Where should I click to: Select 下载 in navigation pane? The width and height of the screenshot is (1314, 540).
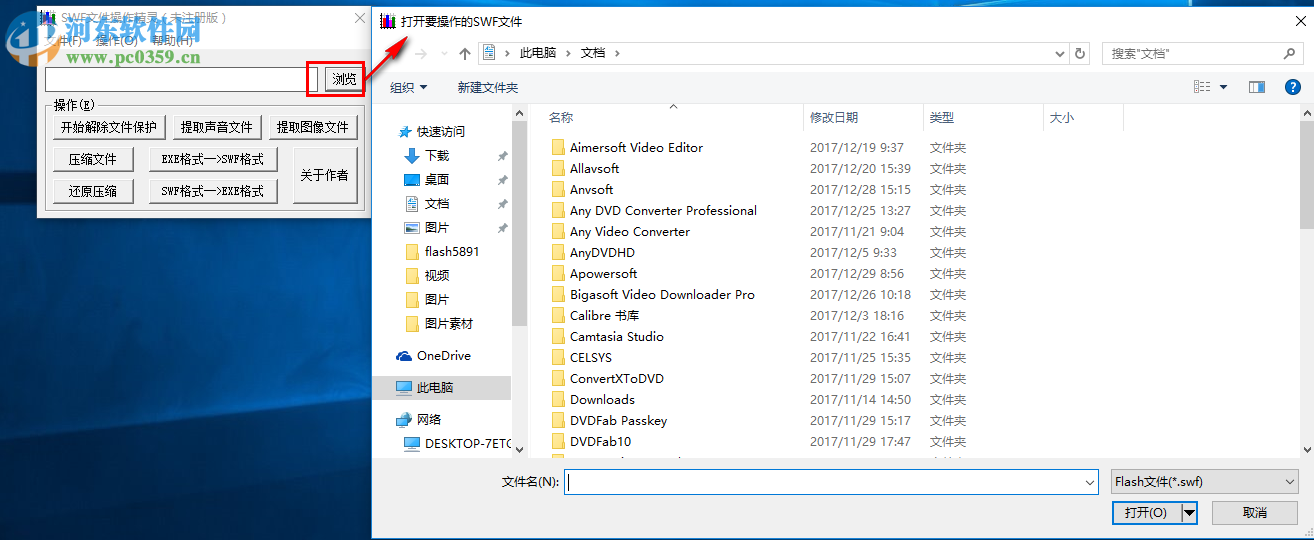tap(437, 155)
